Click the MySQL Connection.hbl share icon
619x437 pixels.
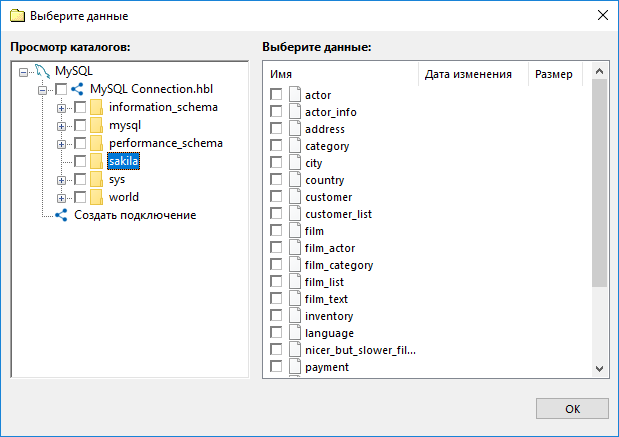coord(77,90)
